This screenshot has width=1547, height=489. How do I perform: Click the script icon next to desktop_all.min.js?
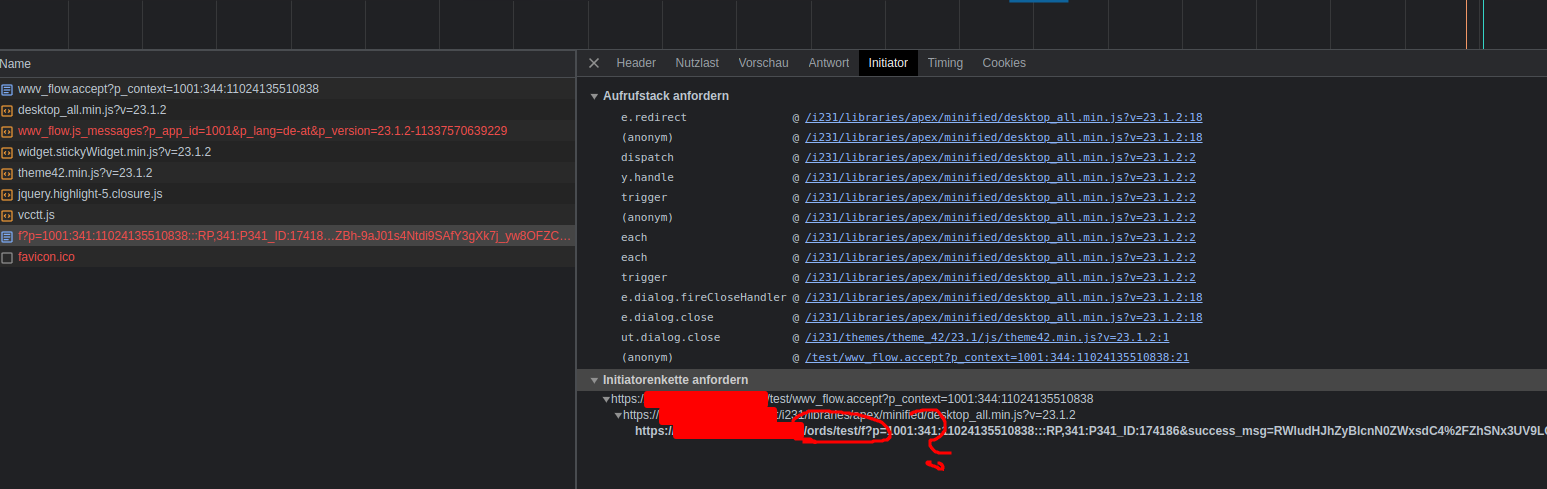pos(7,110)
